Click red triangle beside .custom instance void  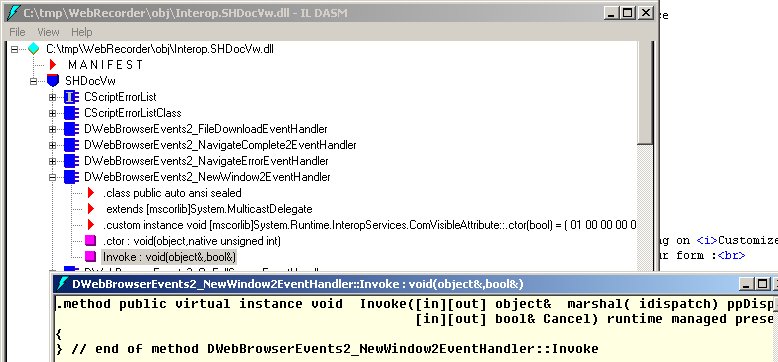pos(91,225)
